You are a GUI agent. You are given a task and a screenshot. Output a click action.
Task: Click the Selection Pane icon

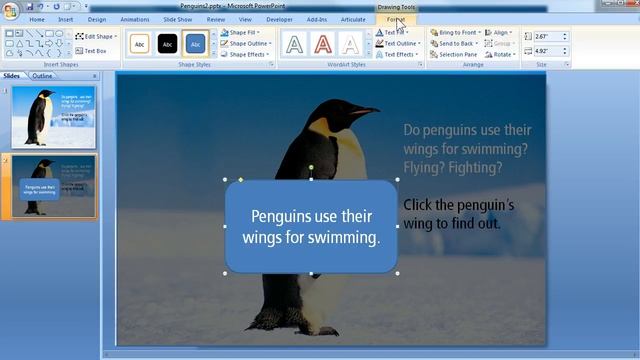[434, 54]
